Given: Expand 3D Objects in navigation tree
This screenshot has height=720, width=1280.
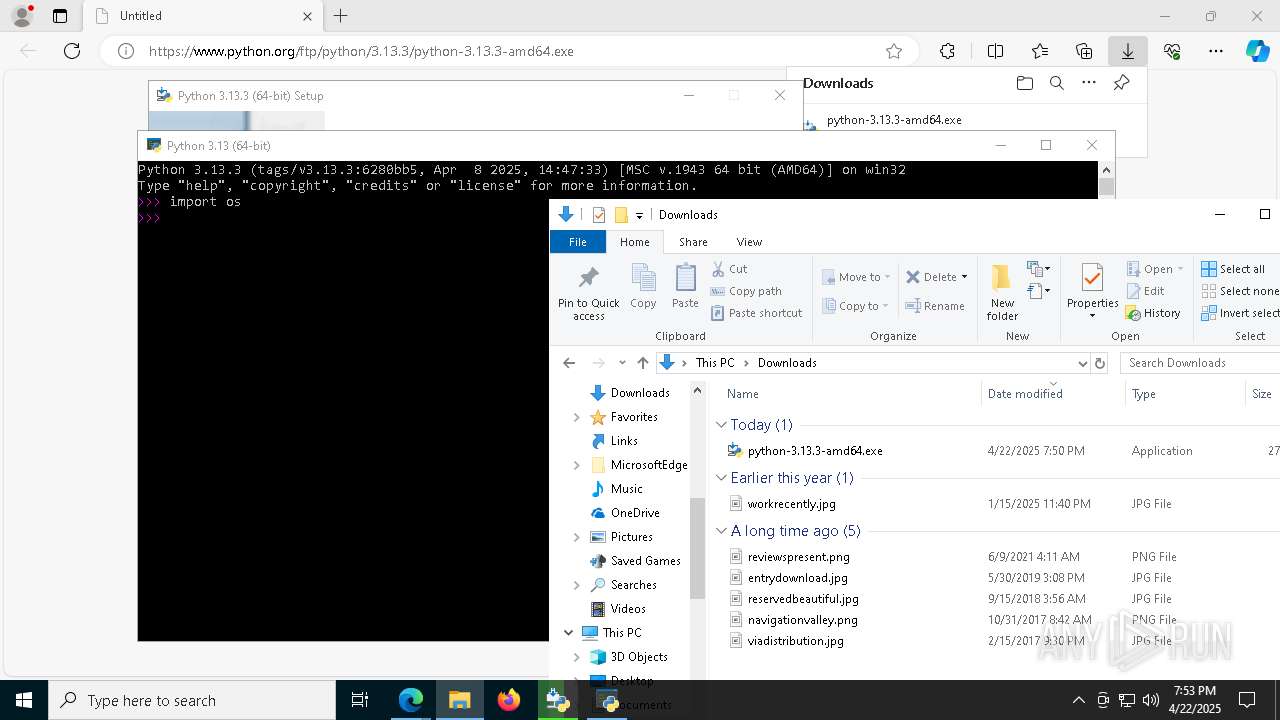Looking at the screenshot, I should (x=576, y=657).
